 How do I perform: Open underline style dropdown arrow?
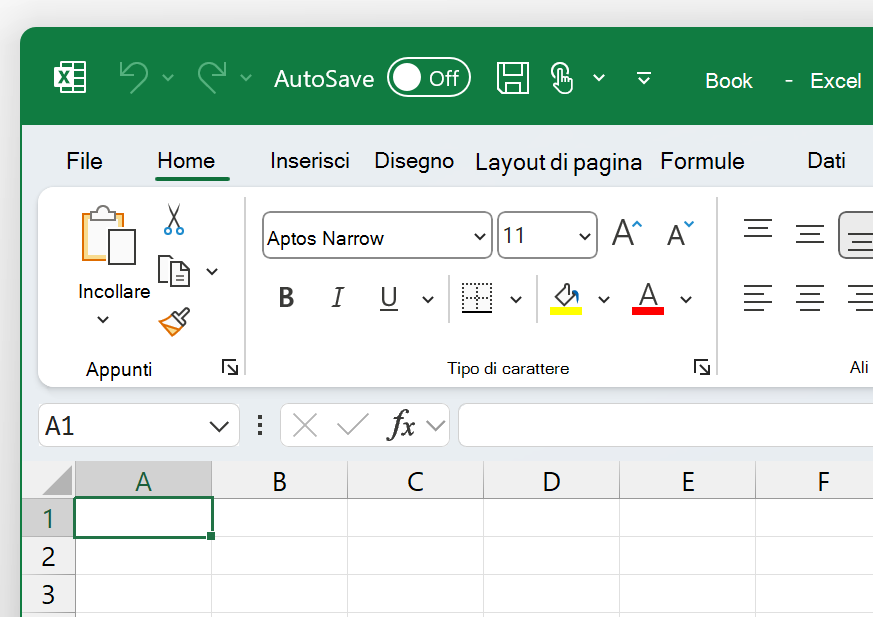[x=428, y=300]
